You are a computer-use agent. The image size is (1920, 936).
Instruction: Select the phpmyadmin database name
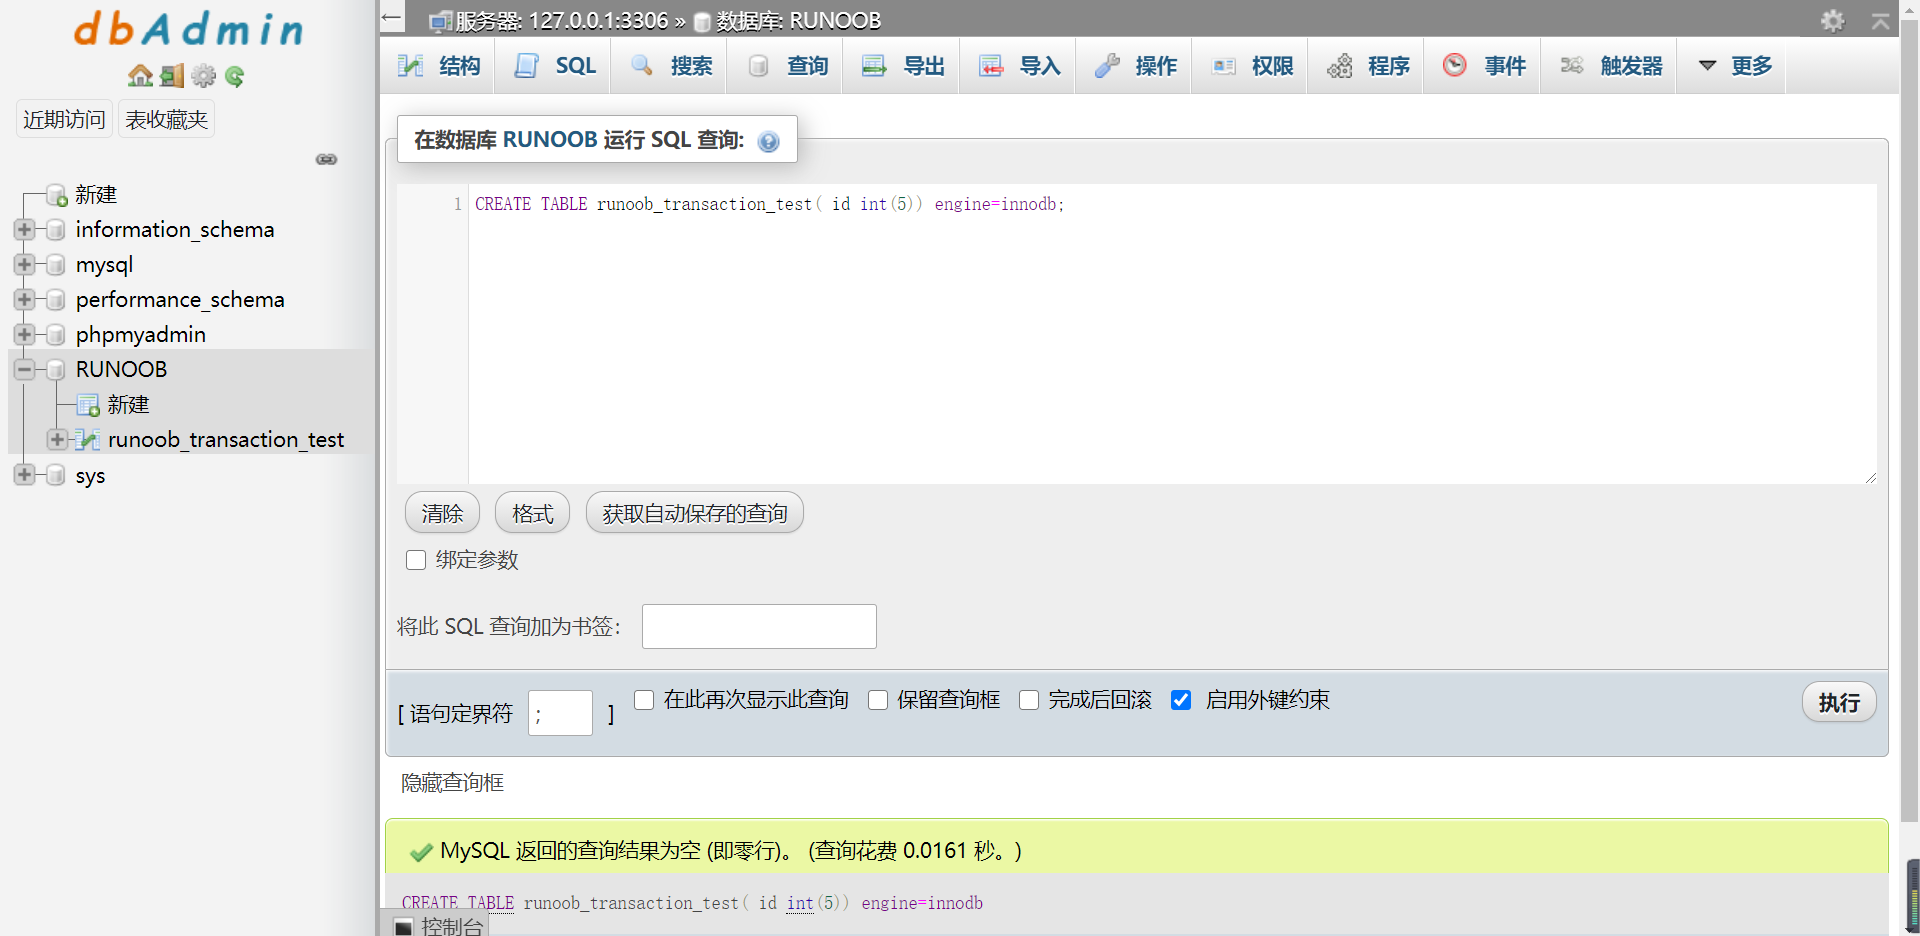(x=141, y=334)
